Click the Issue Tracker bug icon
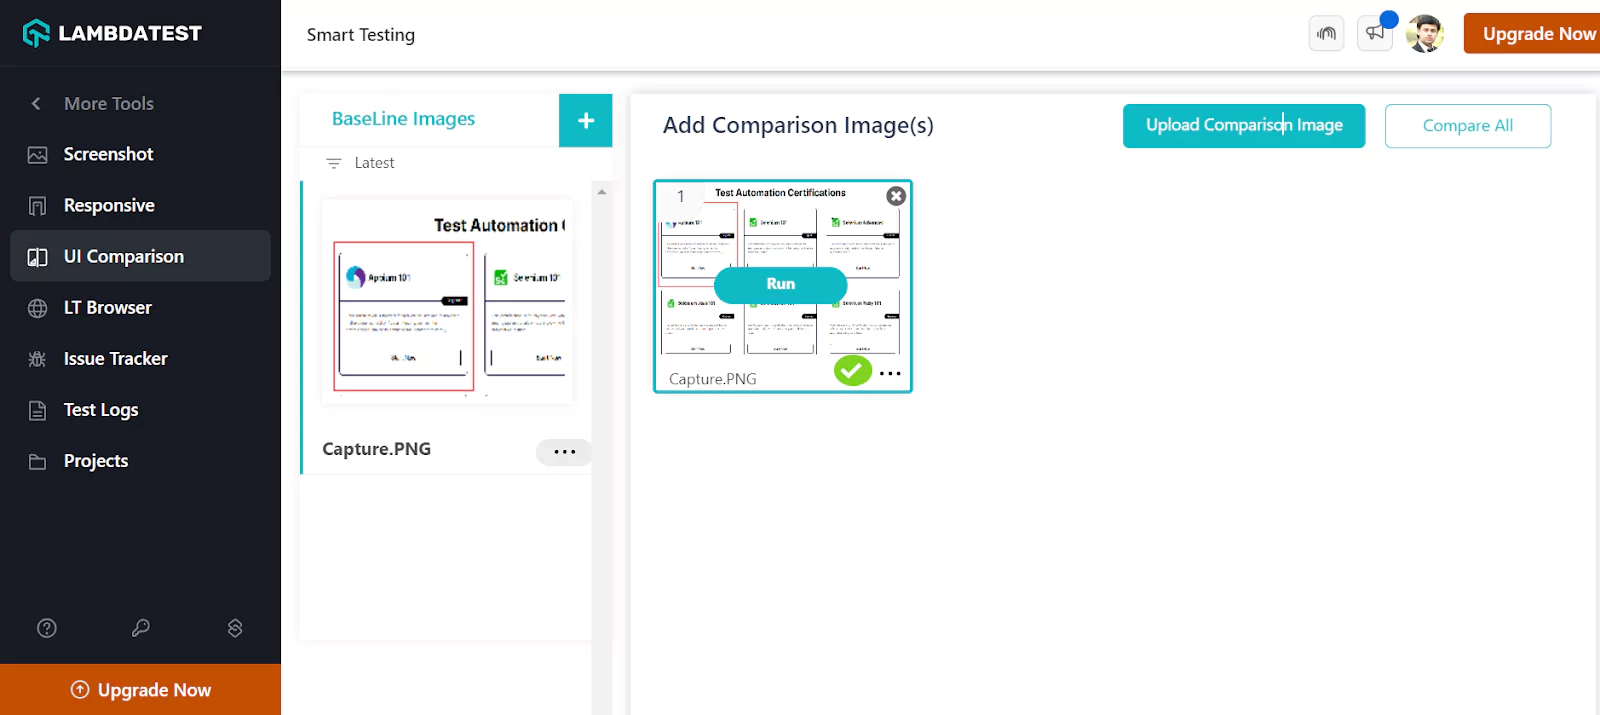 (37, 359)
